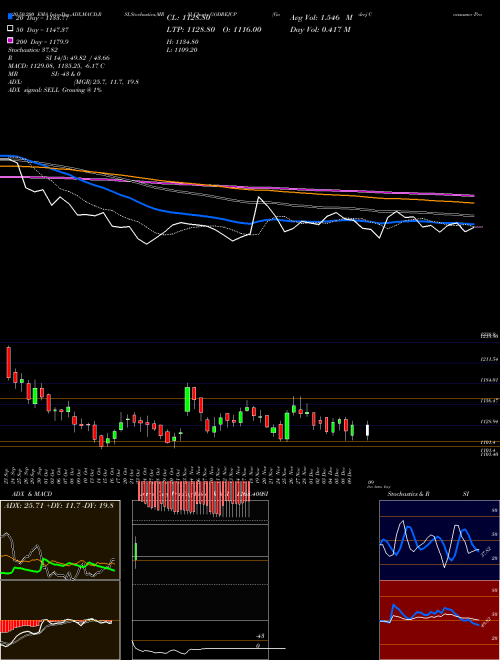Click the white 50 Day EMA legend swatch
The width and height of the screenshot is (500, 660).
tap(10, 29)
